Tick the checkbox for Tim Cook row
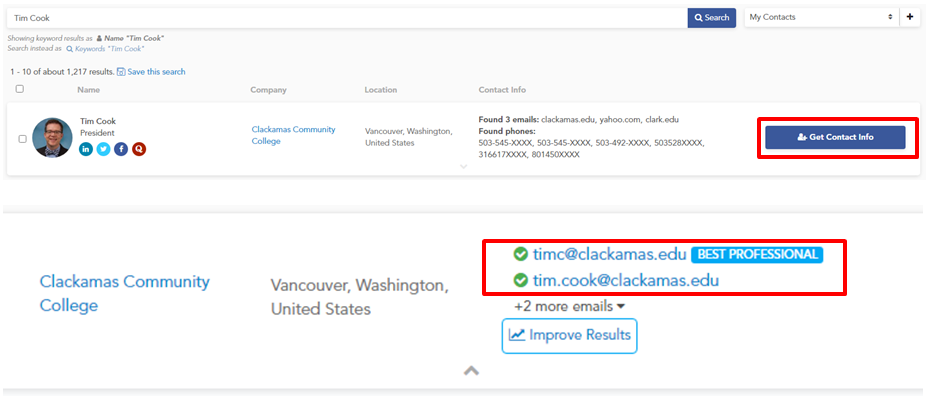934x399 pixels. tap(23, 139)
